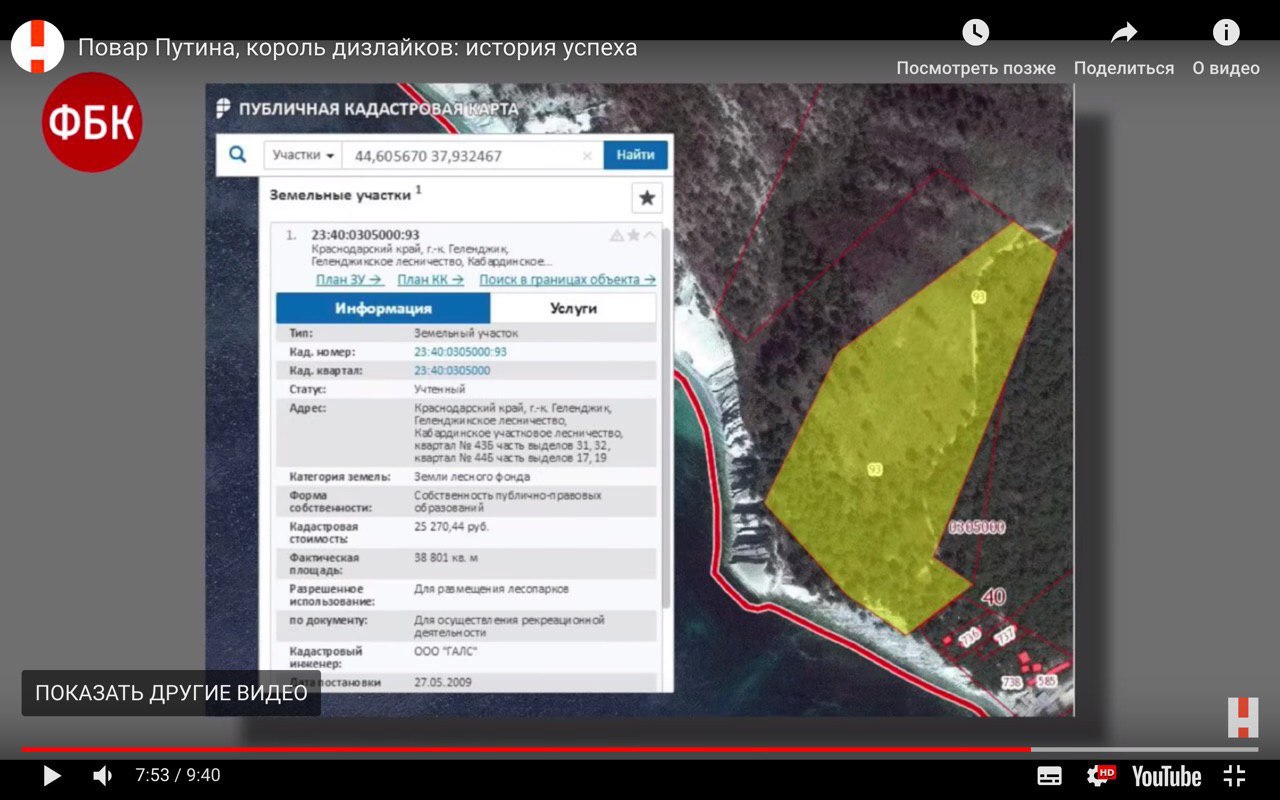Image resolution: width=1280 pixels, height=800 pixels.
Task: Open video title 'Повар Путина, король дизлайков'
Action: (357, 48)
